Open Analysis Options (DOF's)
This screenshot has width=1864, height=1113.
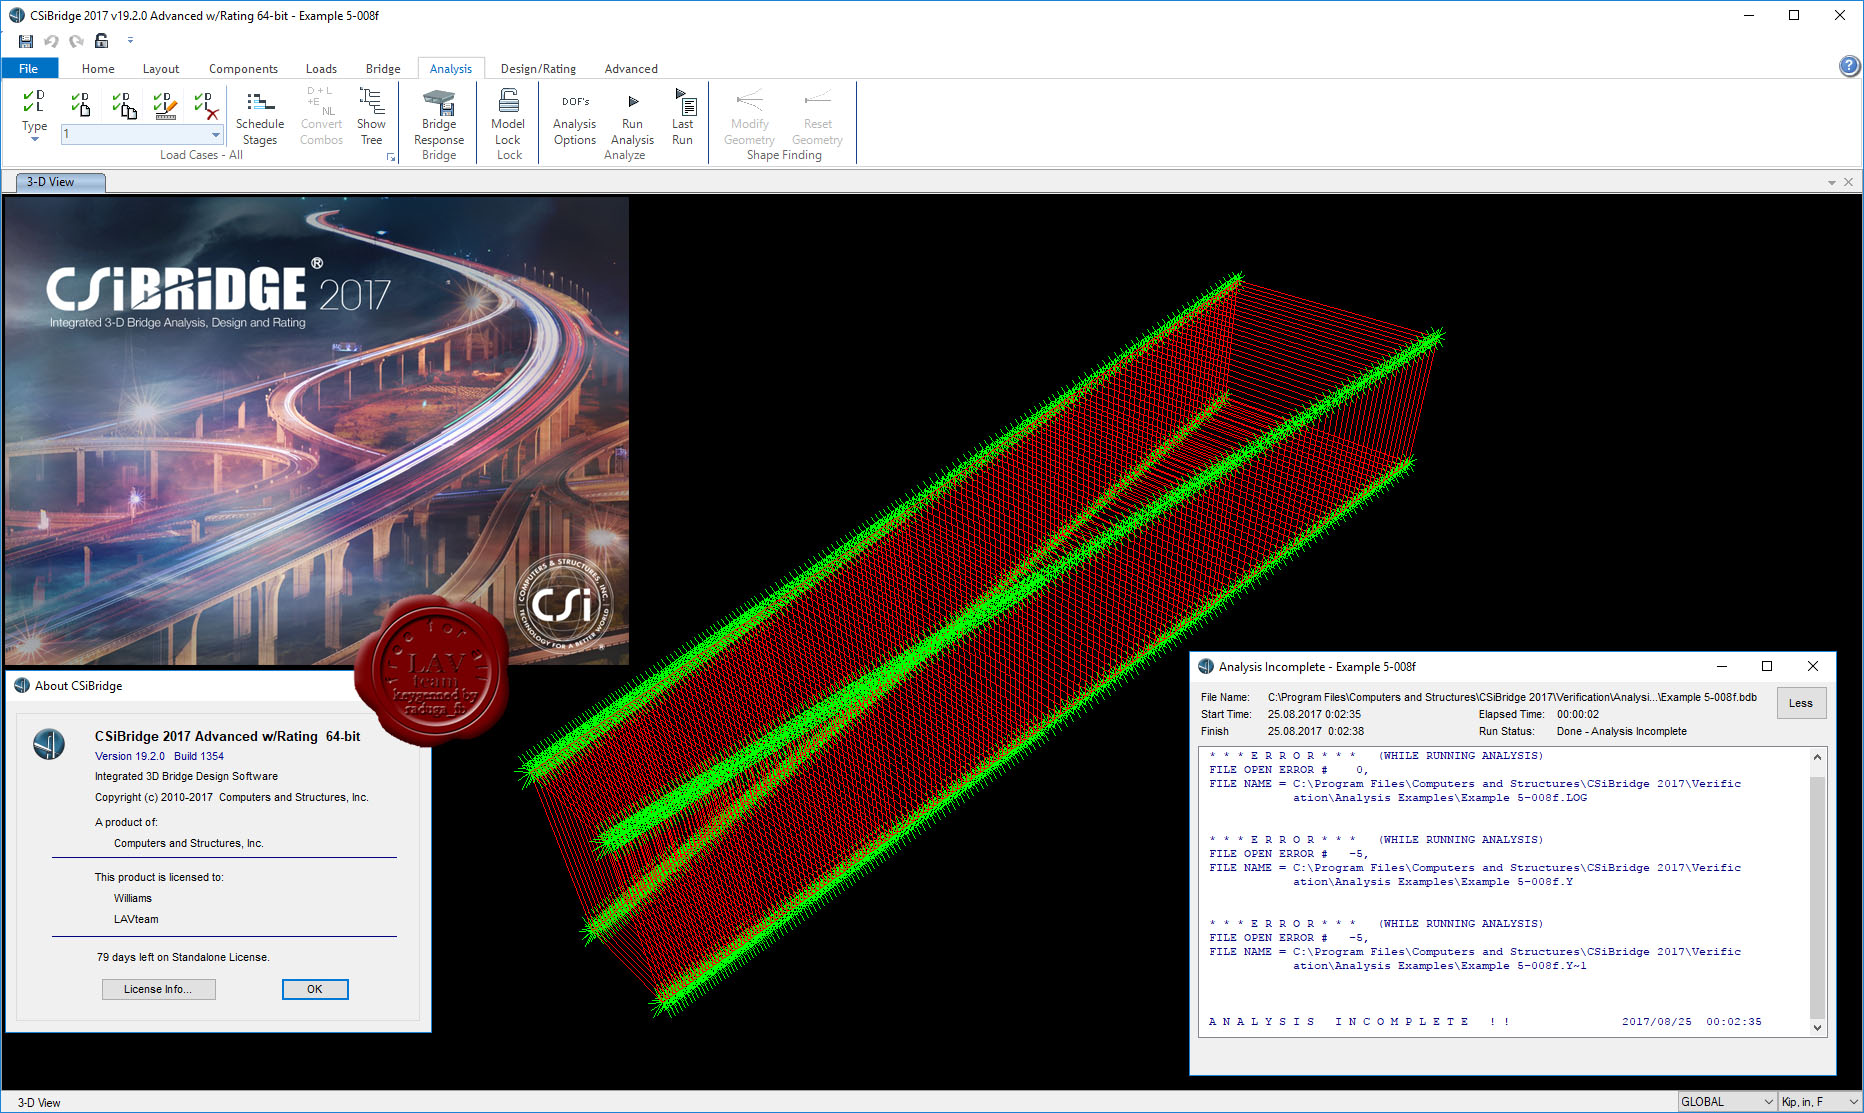pyautogui.click(x=575, y=117)
